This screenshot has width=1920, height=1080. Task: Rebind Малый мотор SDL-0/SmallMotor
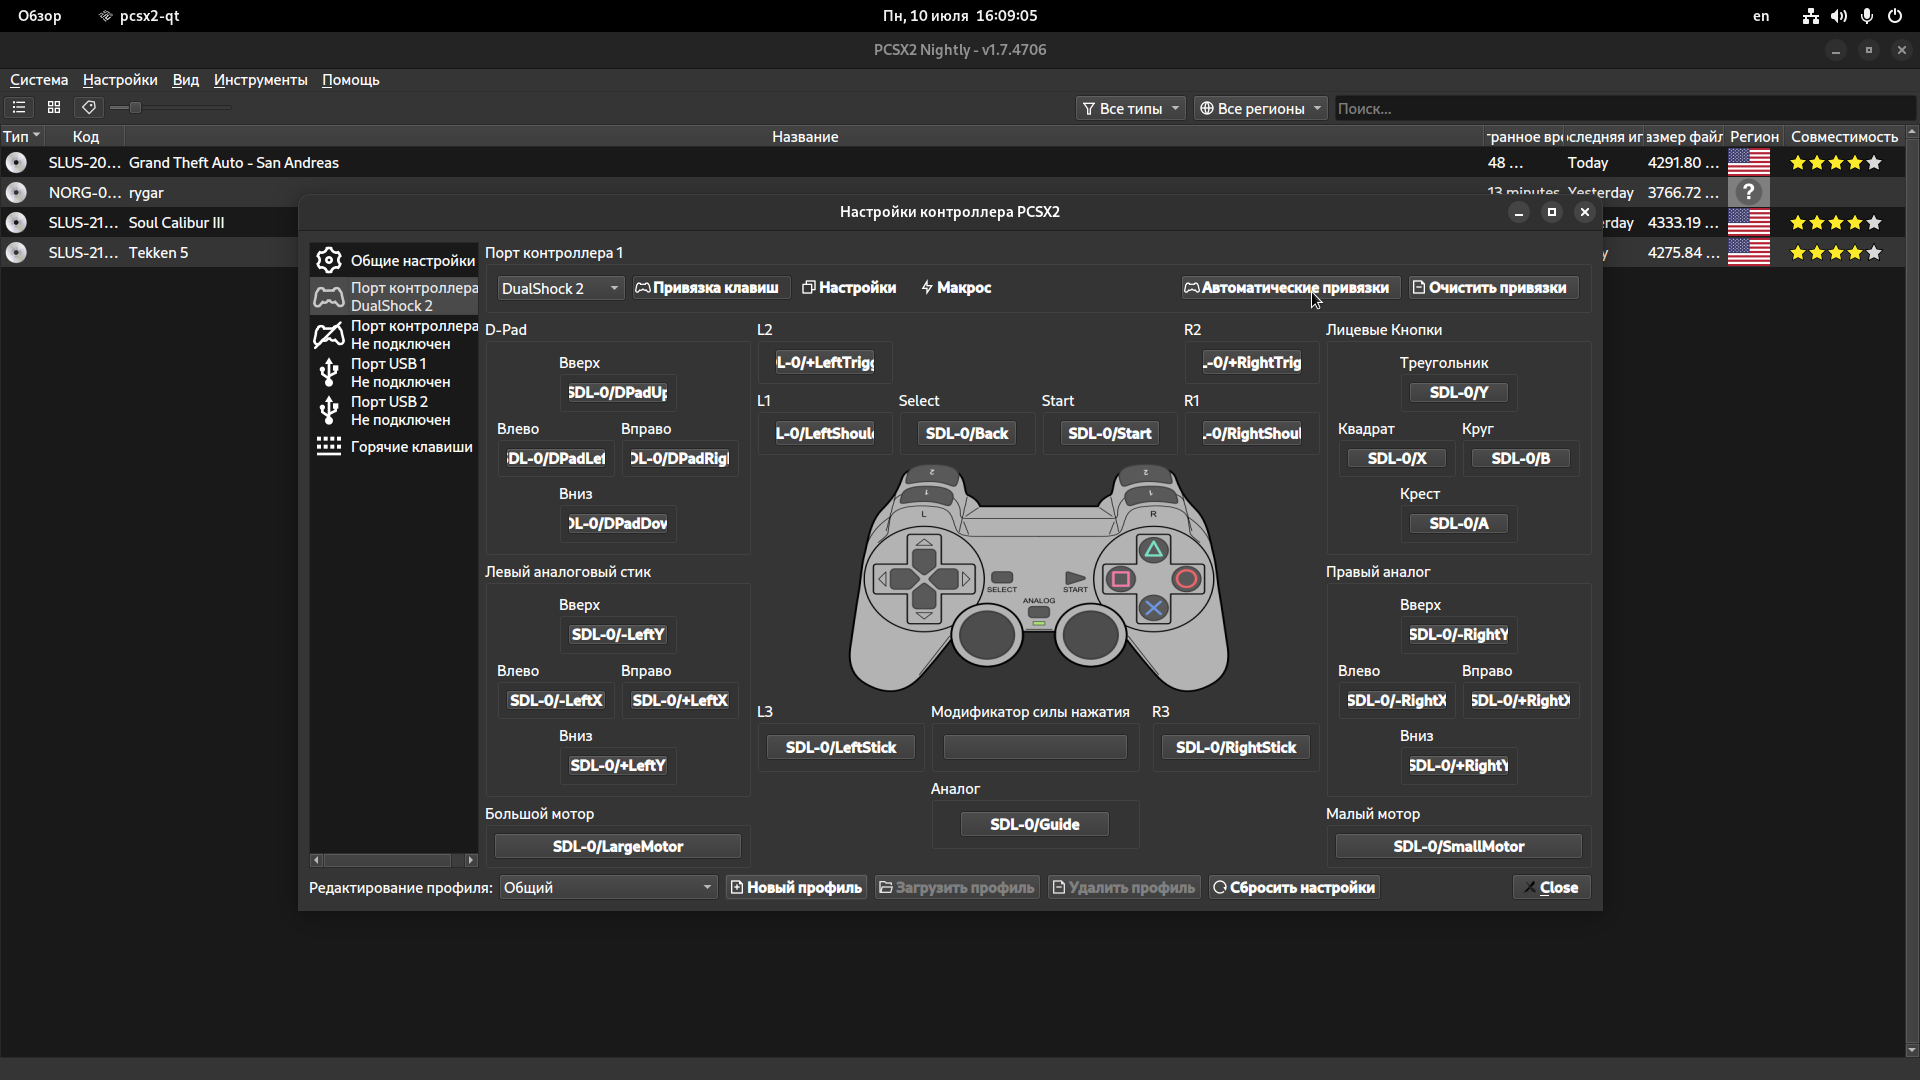(1458, 846)
